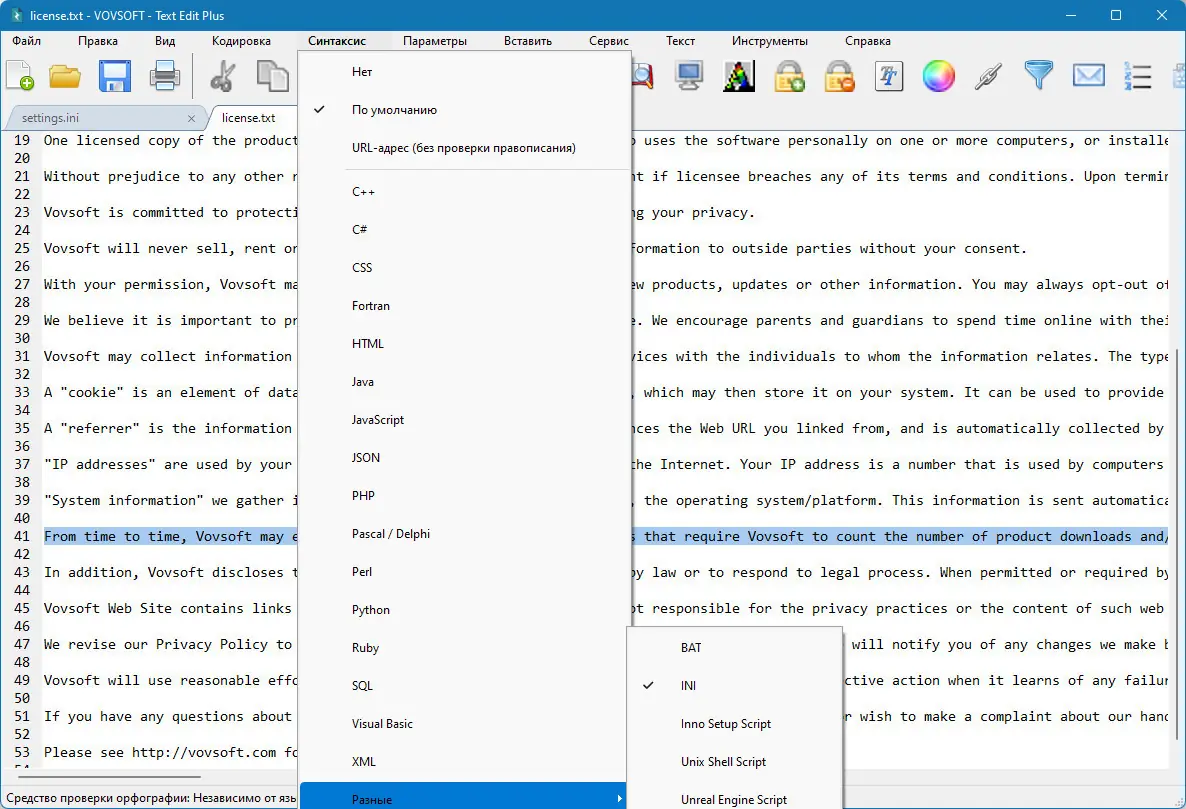Click the colorful triangle image icon

tap(739, 76)
